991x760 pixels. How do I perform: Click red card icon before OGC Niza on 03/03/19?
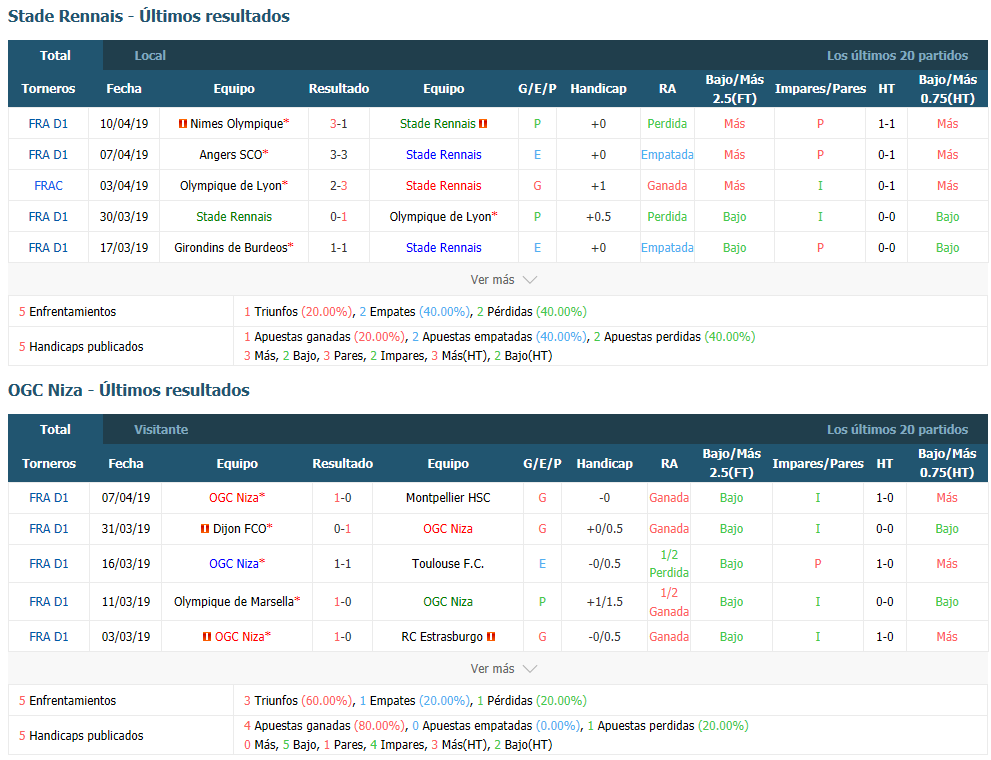pos(207,637)
